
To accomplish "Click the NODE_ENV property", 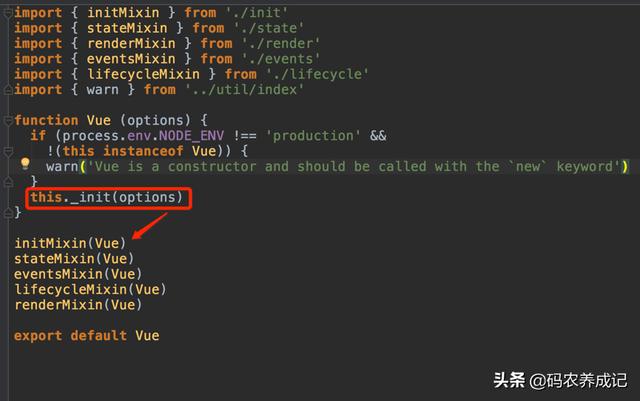I will pos(191,136).
